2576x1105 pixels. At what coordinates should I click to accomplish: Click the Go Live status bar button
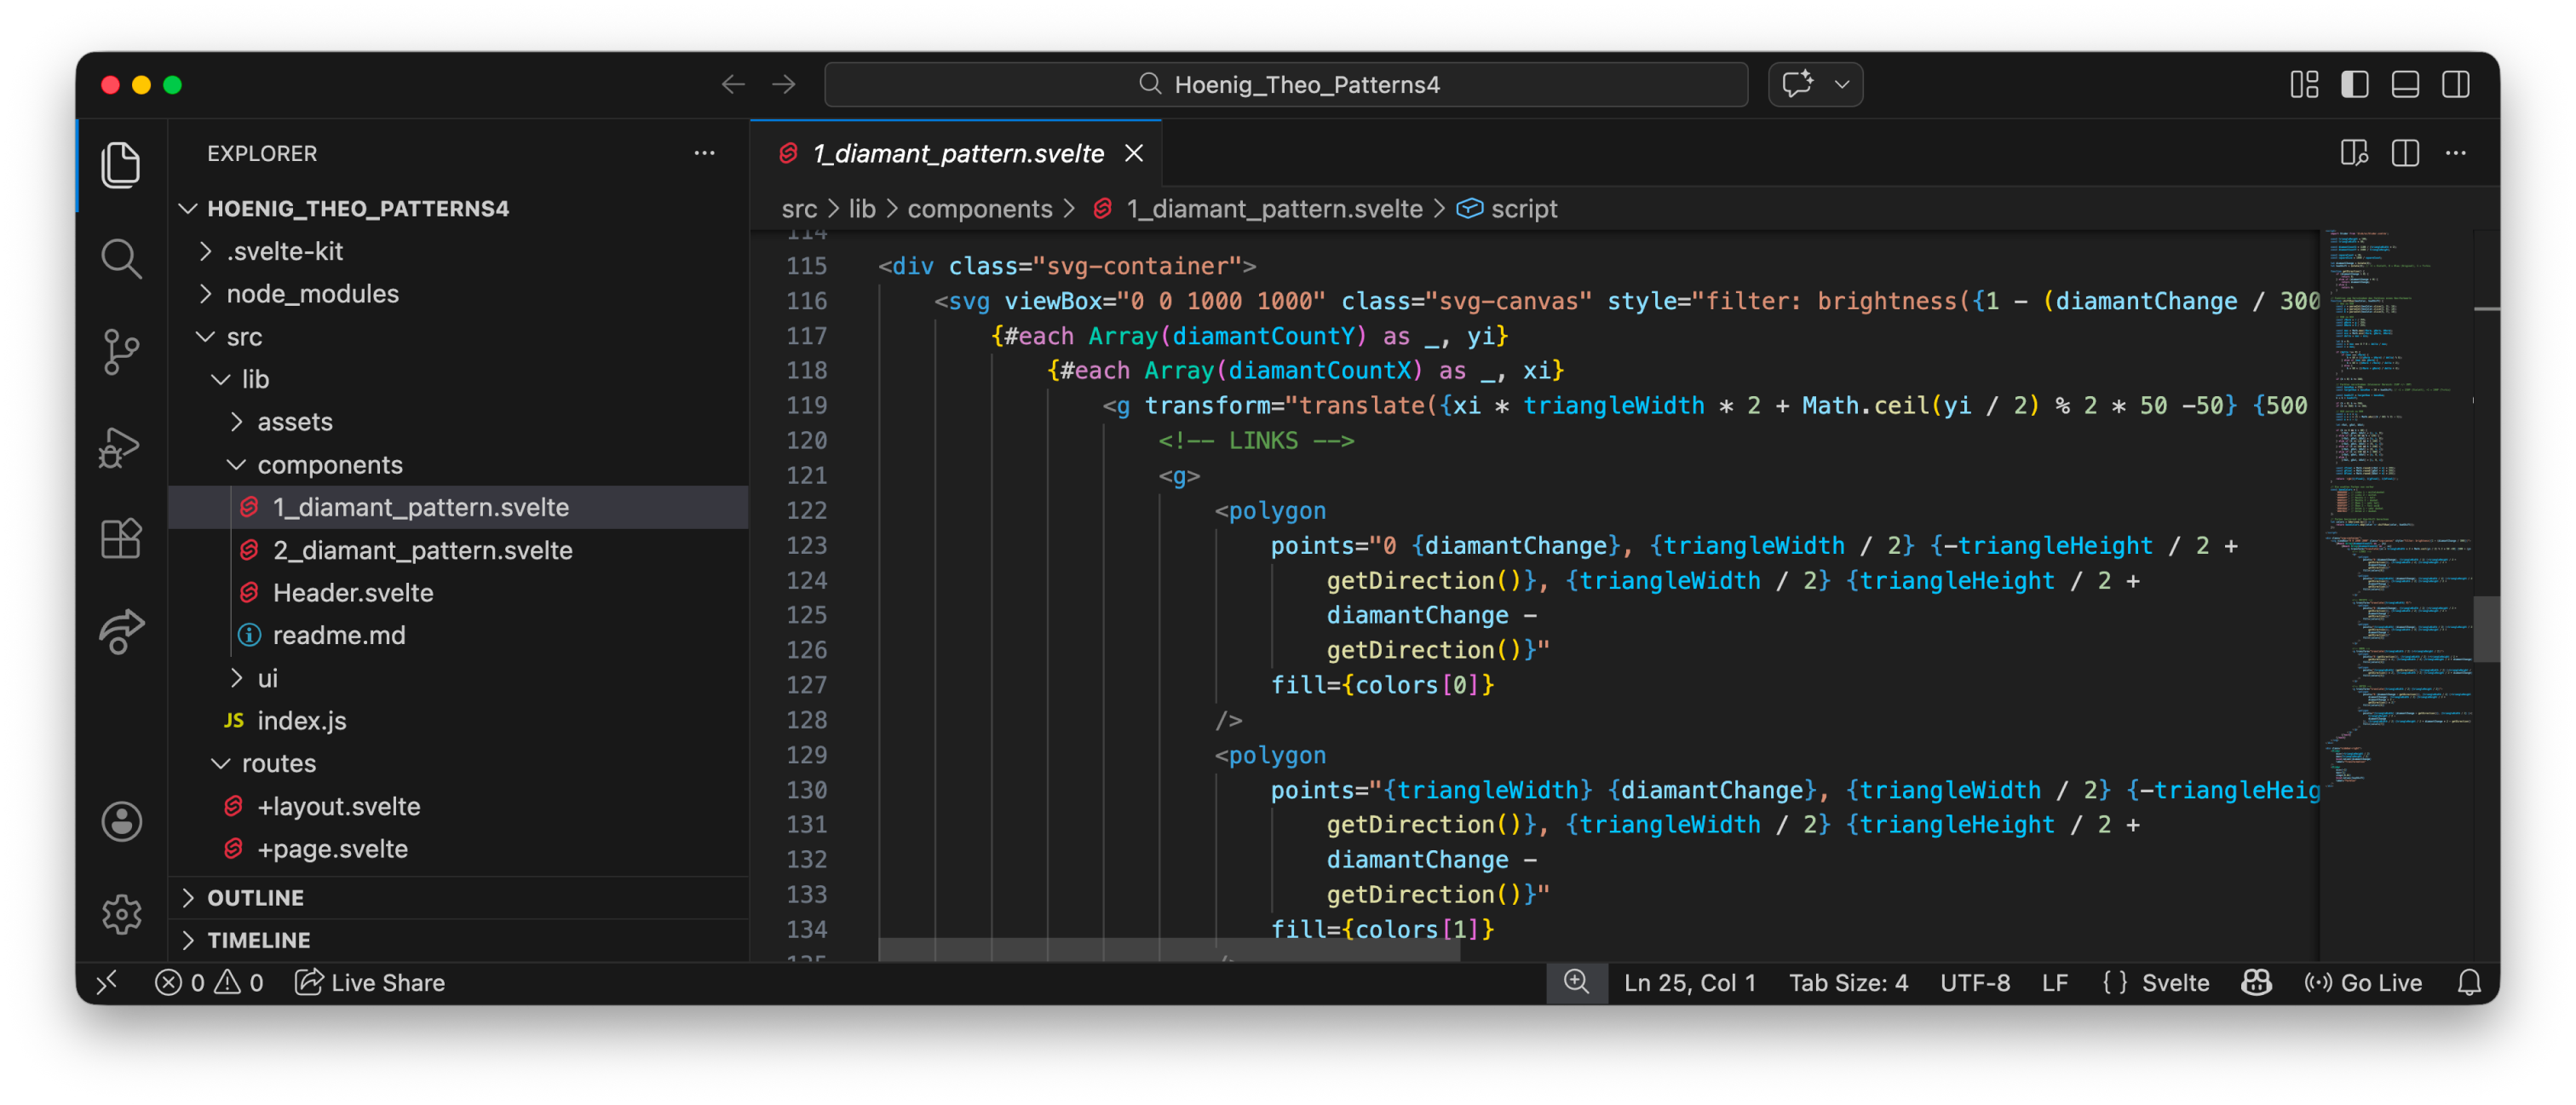[x=2363, y=983]
